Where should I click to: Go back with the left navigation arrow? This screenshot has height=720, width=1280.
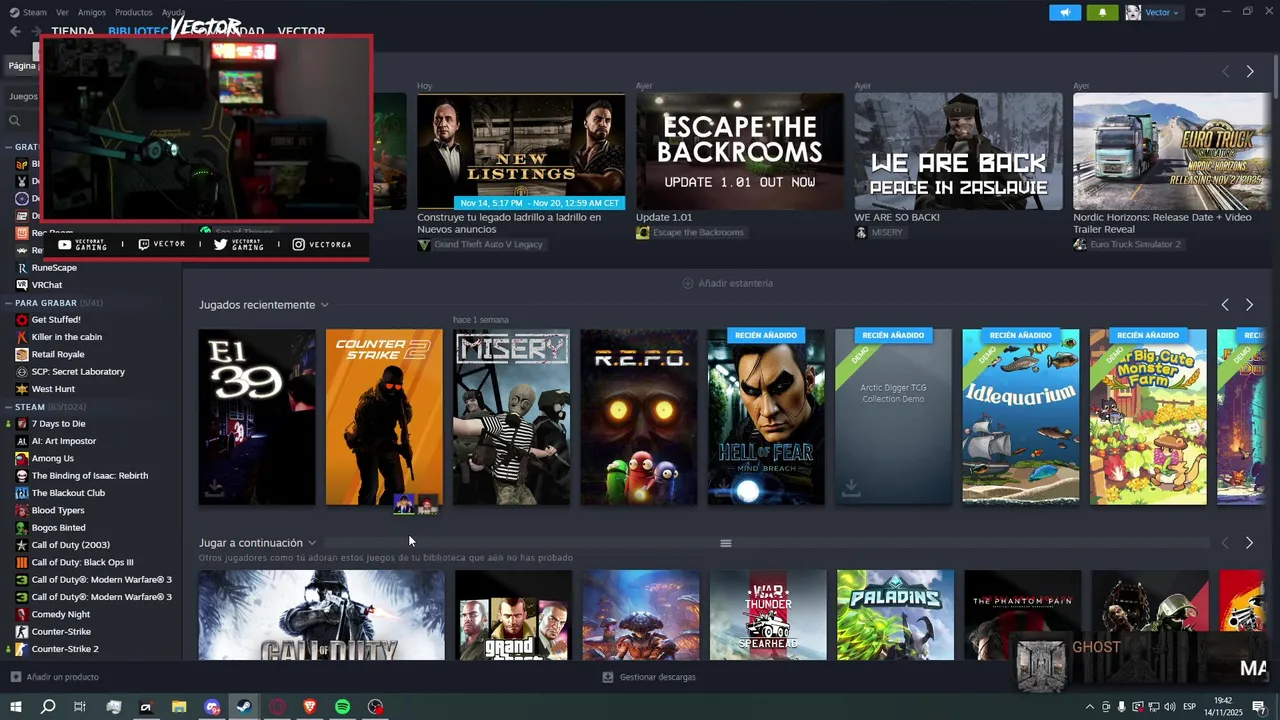tap(15, 31)
